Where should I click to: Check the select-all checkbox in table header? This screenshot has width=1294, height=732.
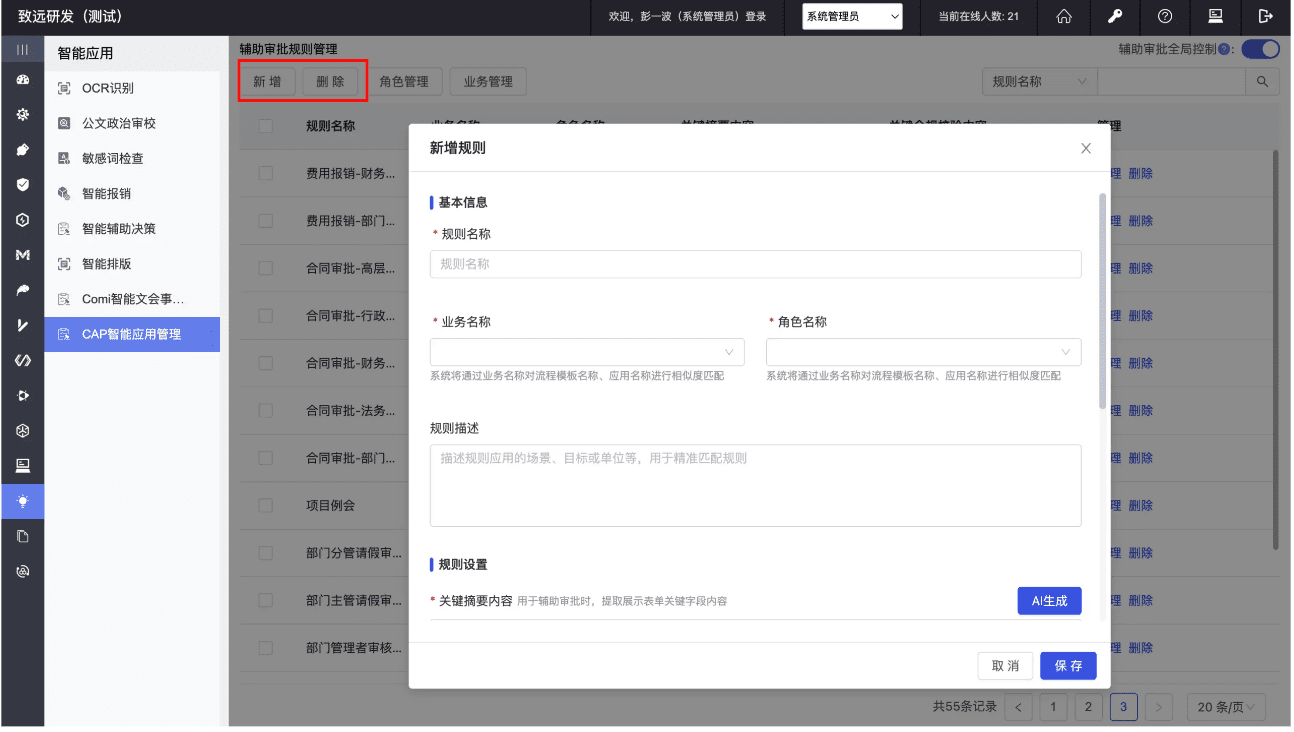click(265, 127)
